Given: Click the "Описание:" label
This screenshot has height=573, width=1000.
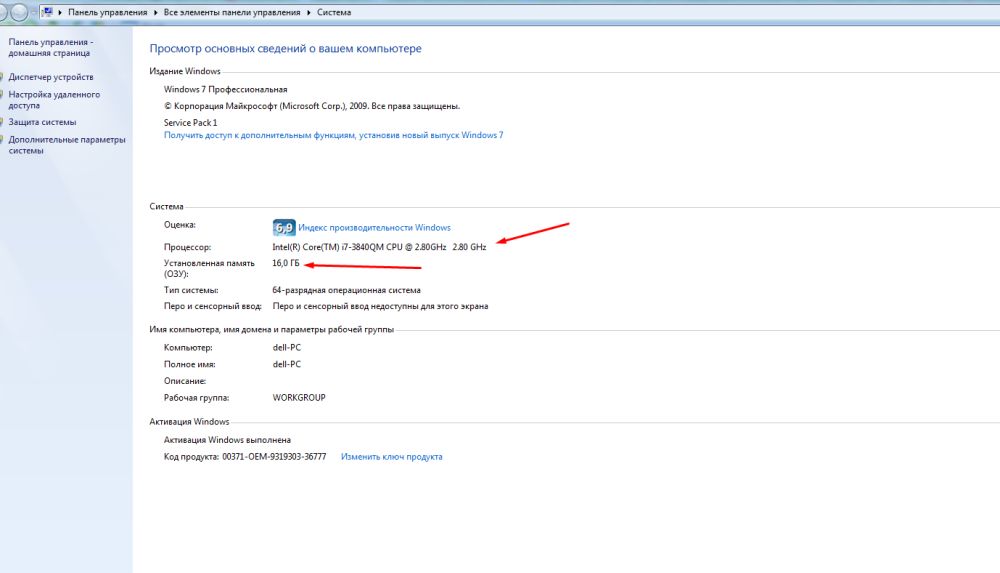Looking at the screenshot, I should (x=185, y=381).
